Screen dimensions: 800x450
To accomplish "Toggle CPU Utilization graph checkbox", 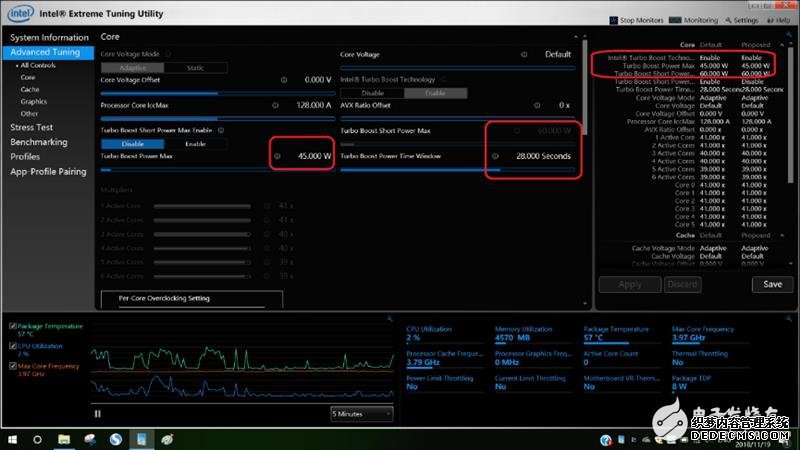I will coord(13,345).
